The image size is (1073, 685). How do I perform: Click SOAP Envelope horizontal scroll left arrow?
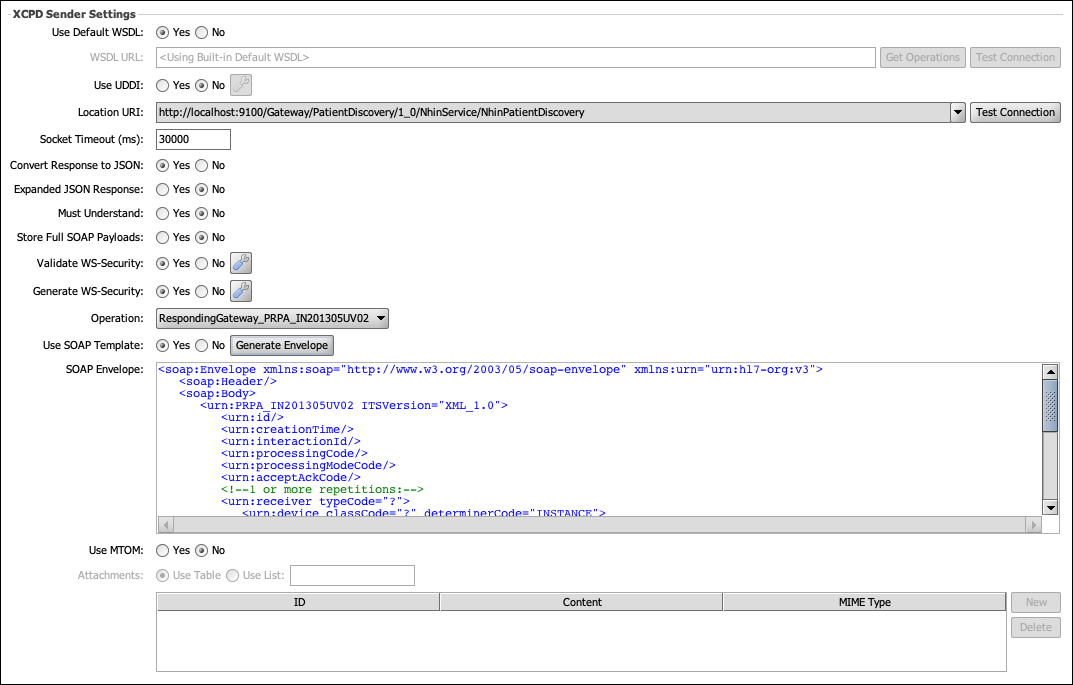[x=166, y=525]
